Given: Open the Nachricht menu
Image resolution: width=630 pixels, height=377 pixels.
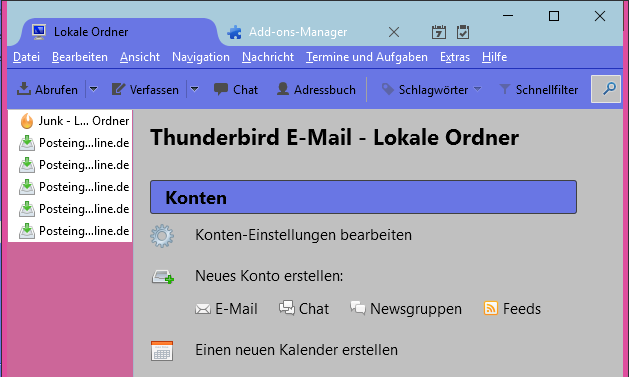Looking at the screenshot, I should pyautogui.click(x=268, y=57).
